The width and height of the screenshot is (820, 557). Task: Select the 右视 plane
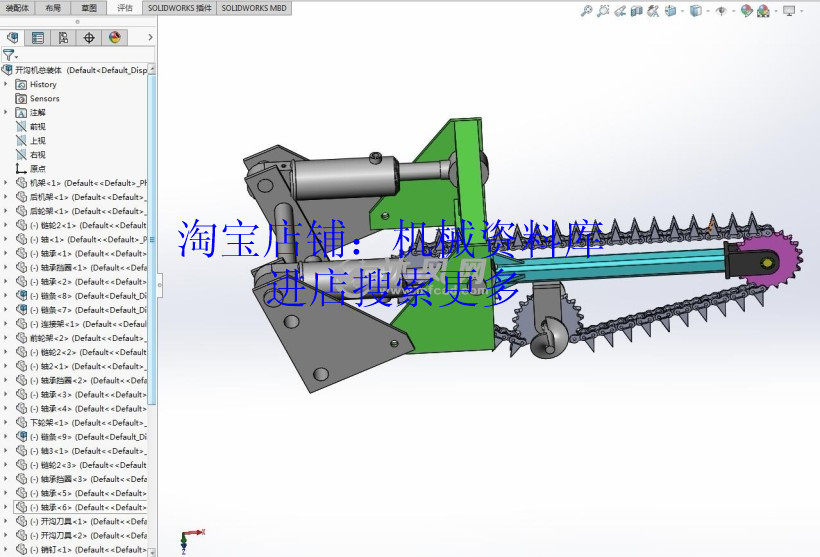coord(31,155)
